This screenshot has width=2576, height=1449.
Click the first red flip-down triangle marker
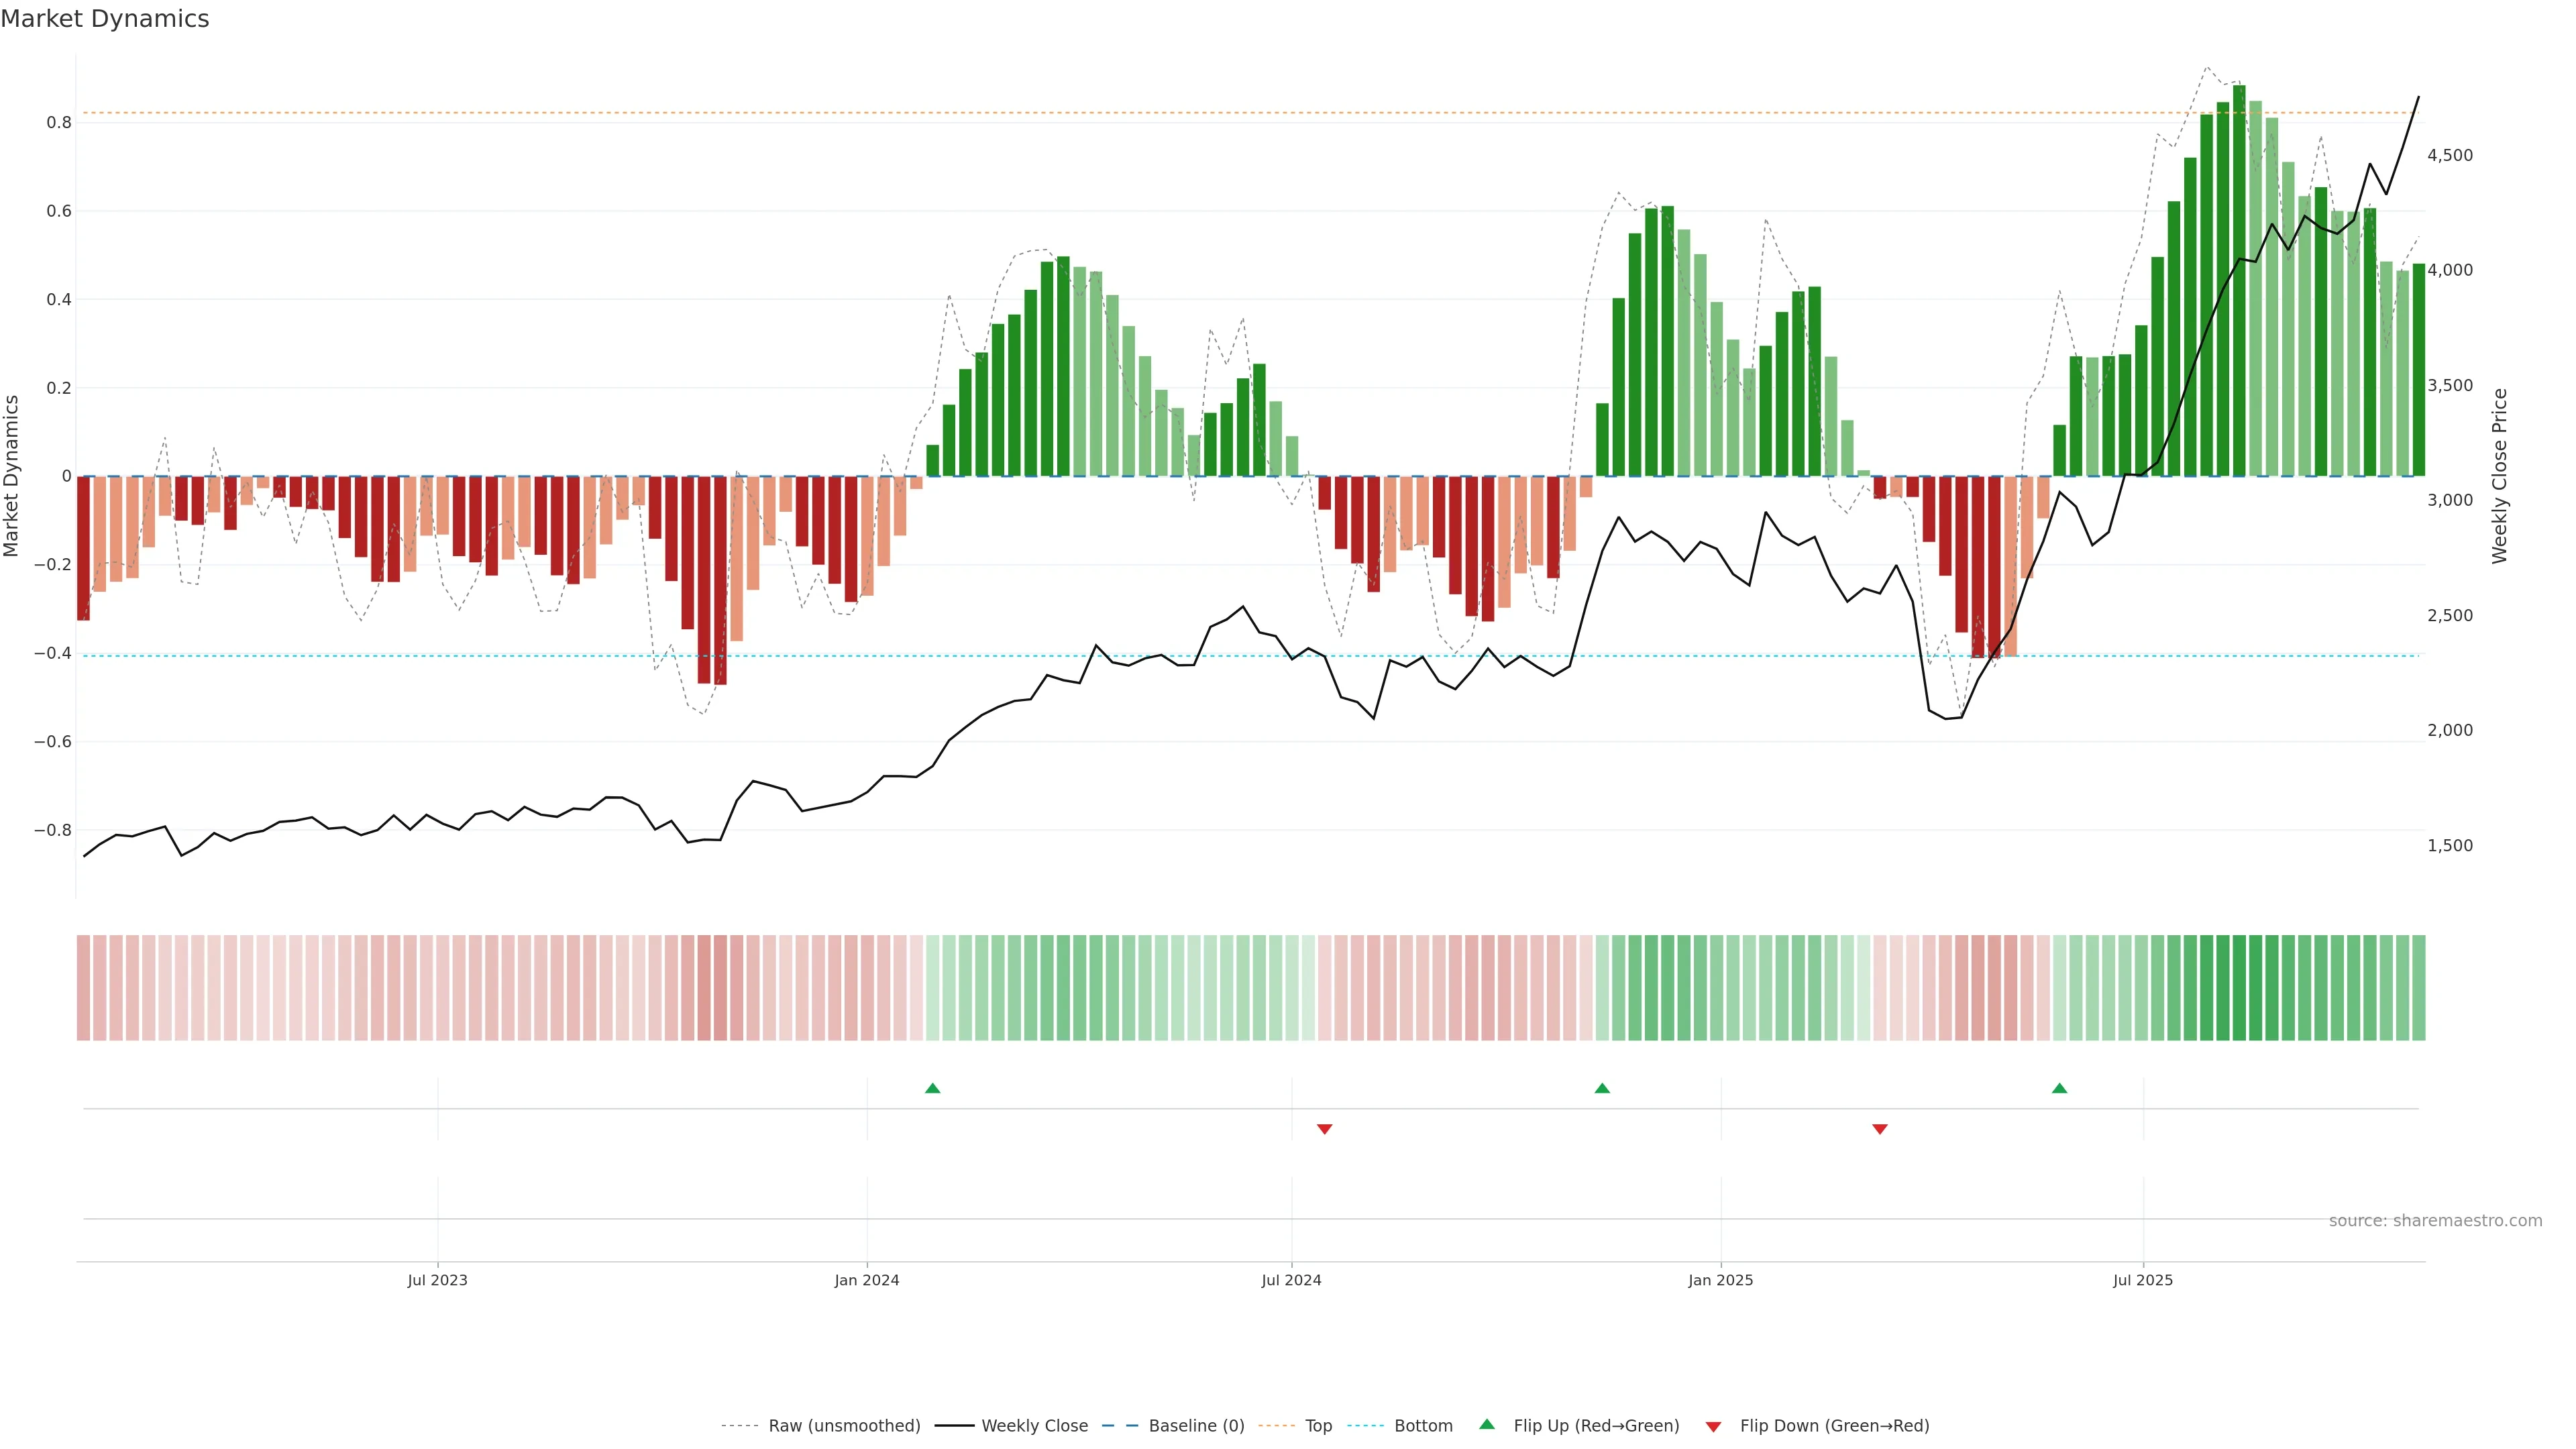tap(1324, 1129)
